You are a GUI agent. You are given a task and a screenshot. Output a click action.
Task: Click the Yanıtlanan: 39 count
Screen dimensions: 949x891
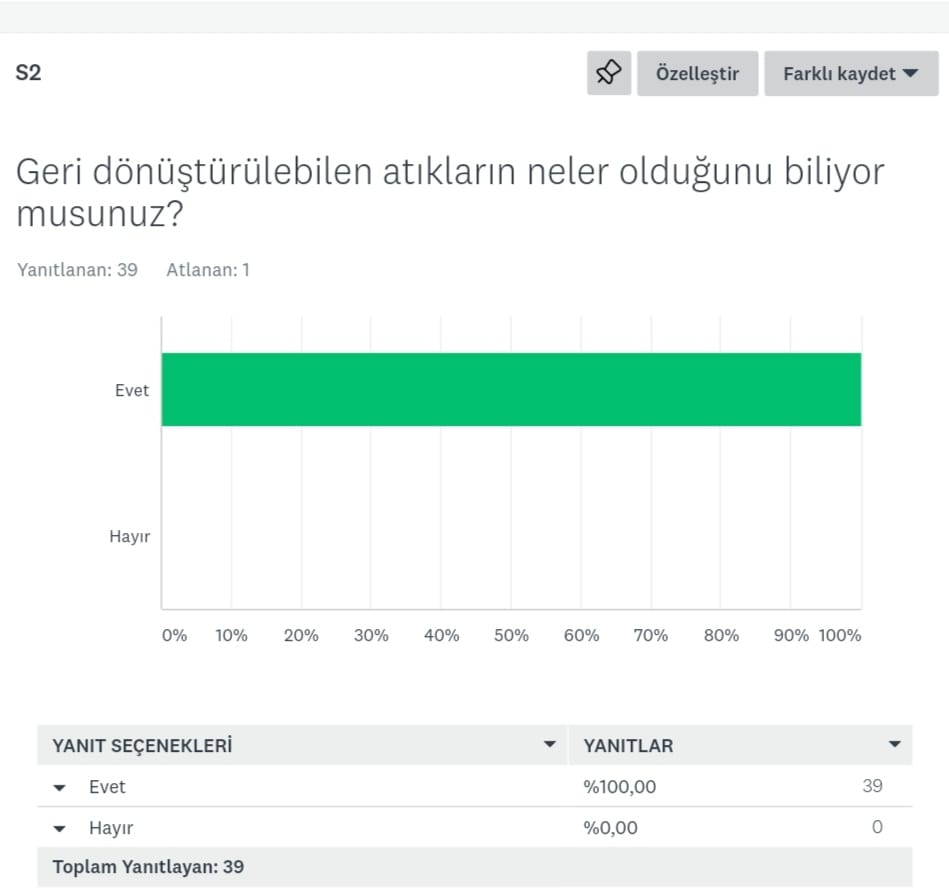click(77, 270)
